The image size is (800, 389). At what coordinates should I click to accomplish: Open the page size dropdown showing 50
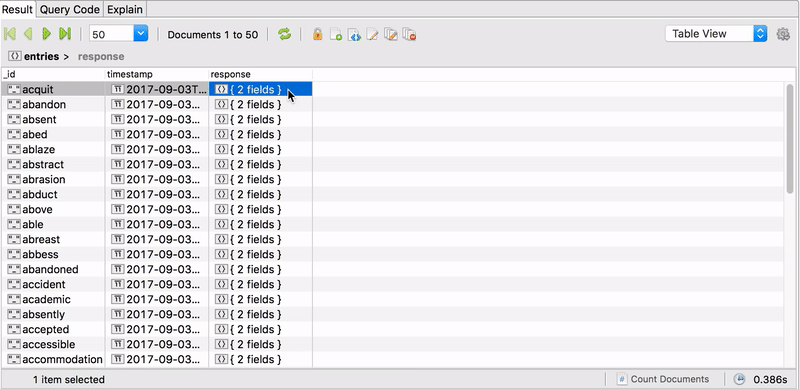coord(140,34)
